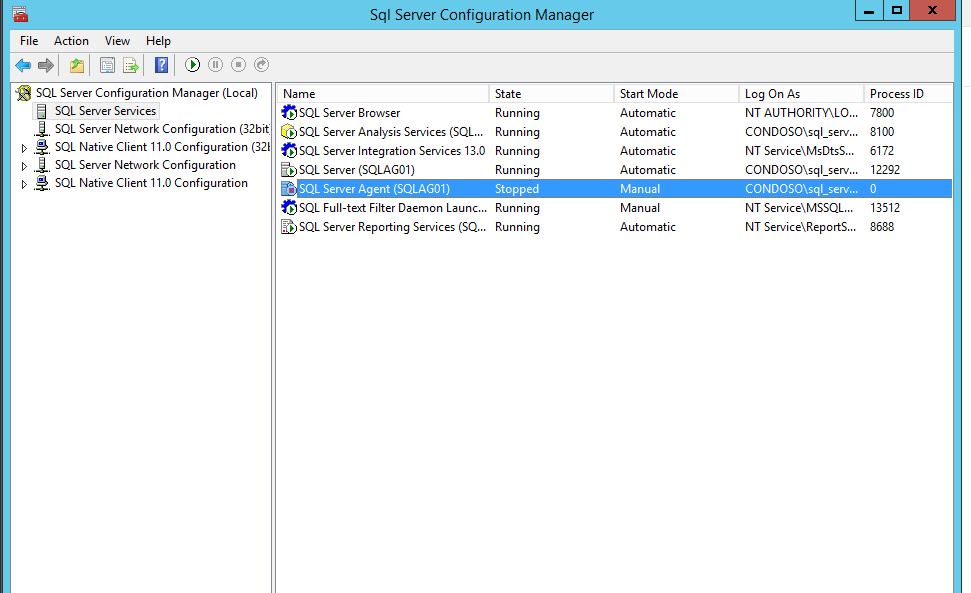
Task: Open the File menu
Action: point(29,41)
